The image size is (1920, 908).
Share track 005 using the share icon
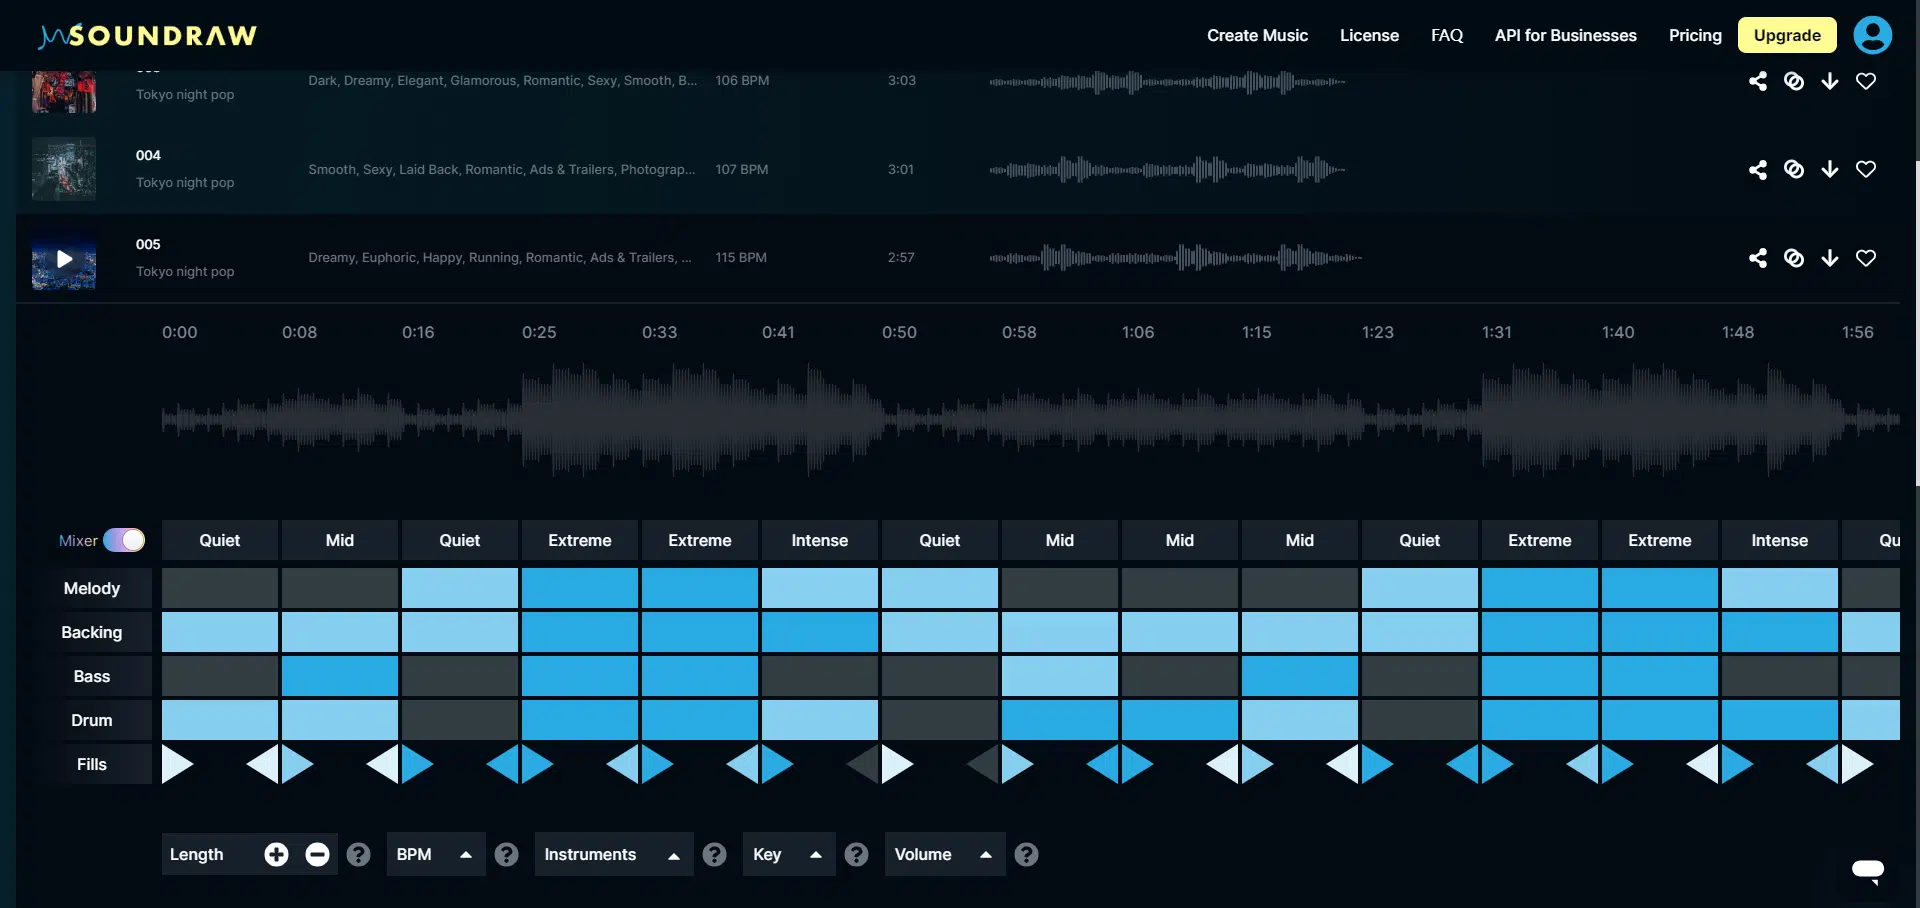click(x=1758, y=258)
